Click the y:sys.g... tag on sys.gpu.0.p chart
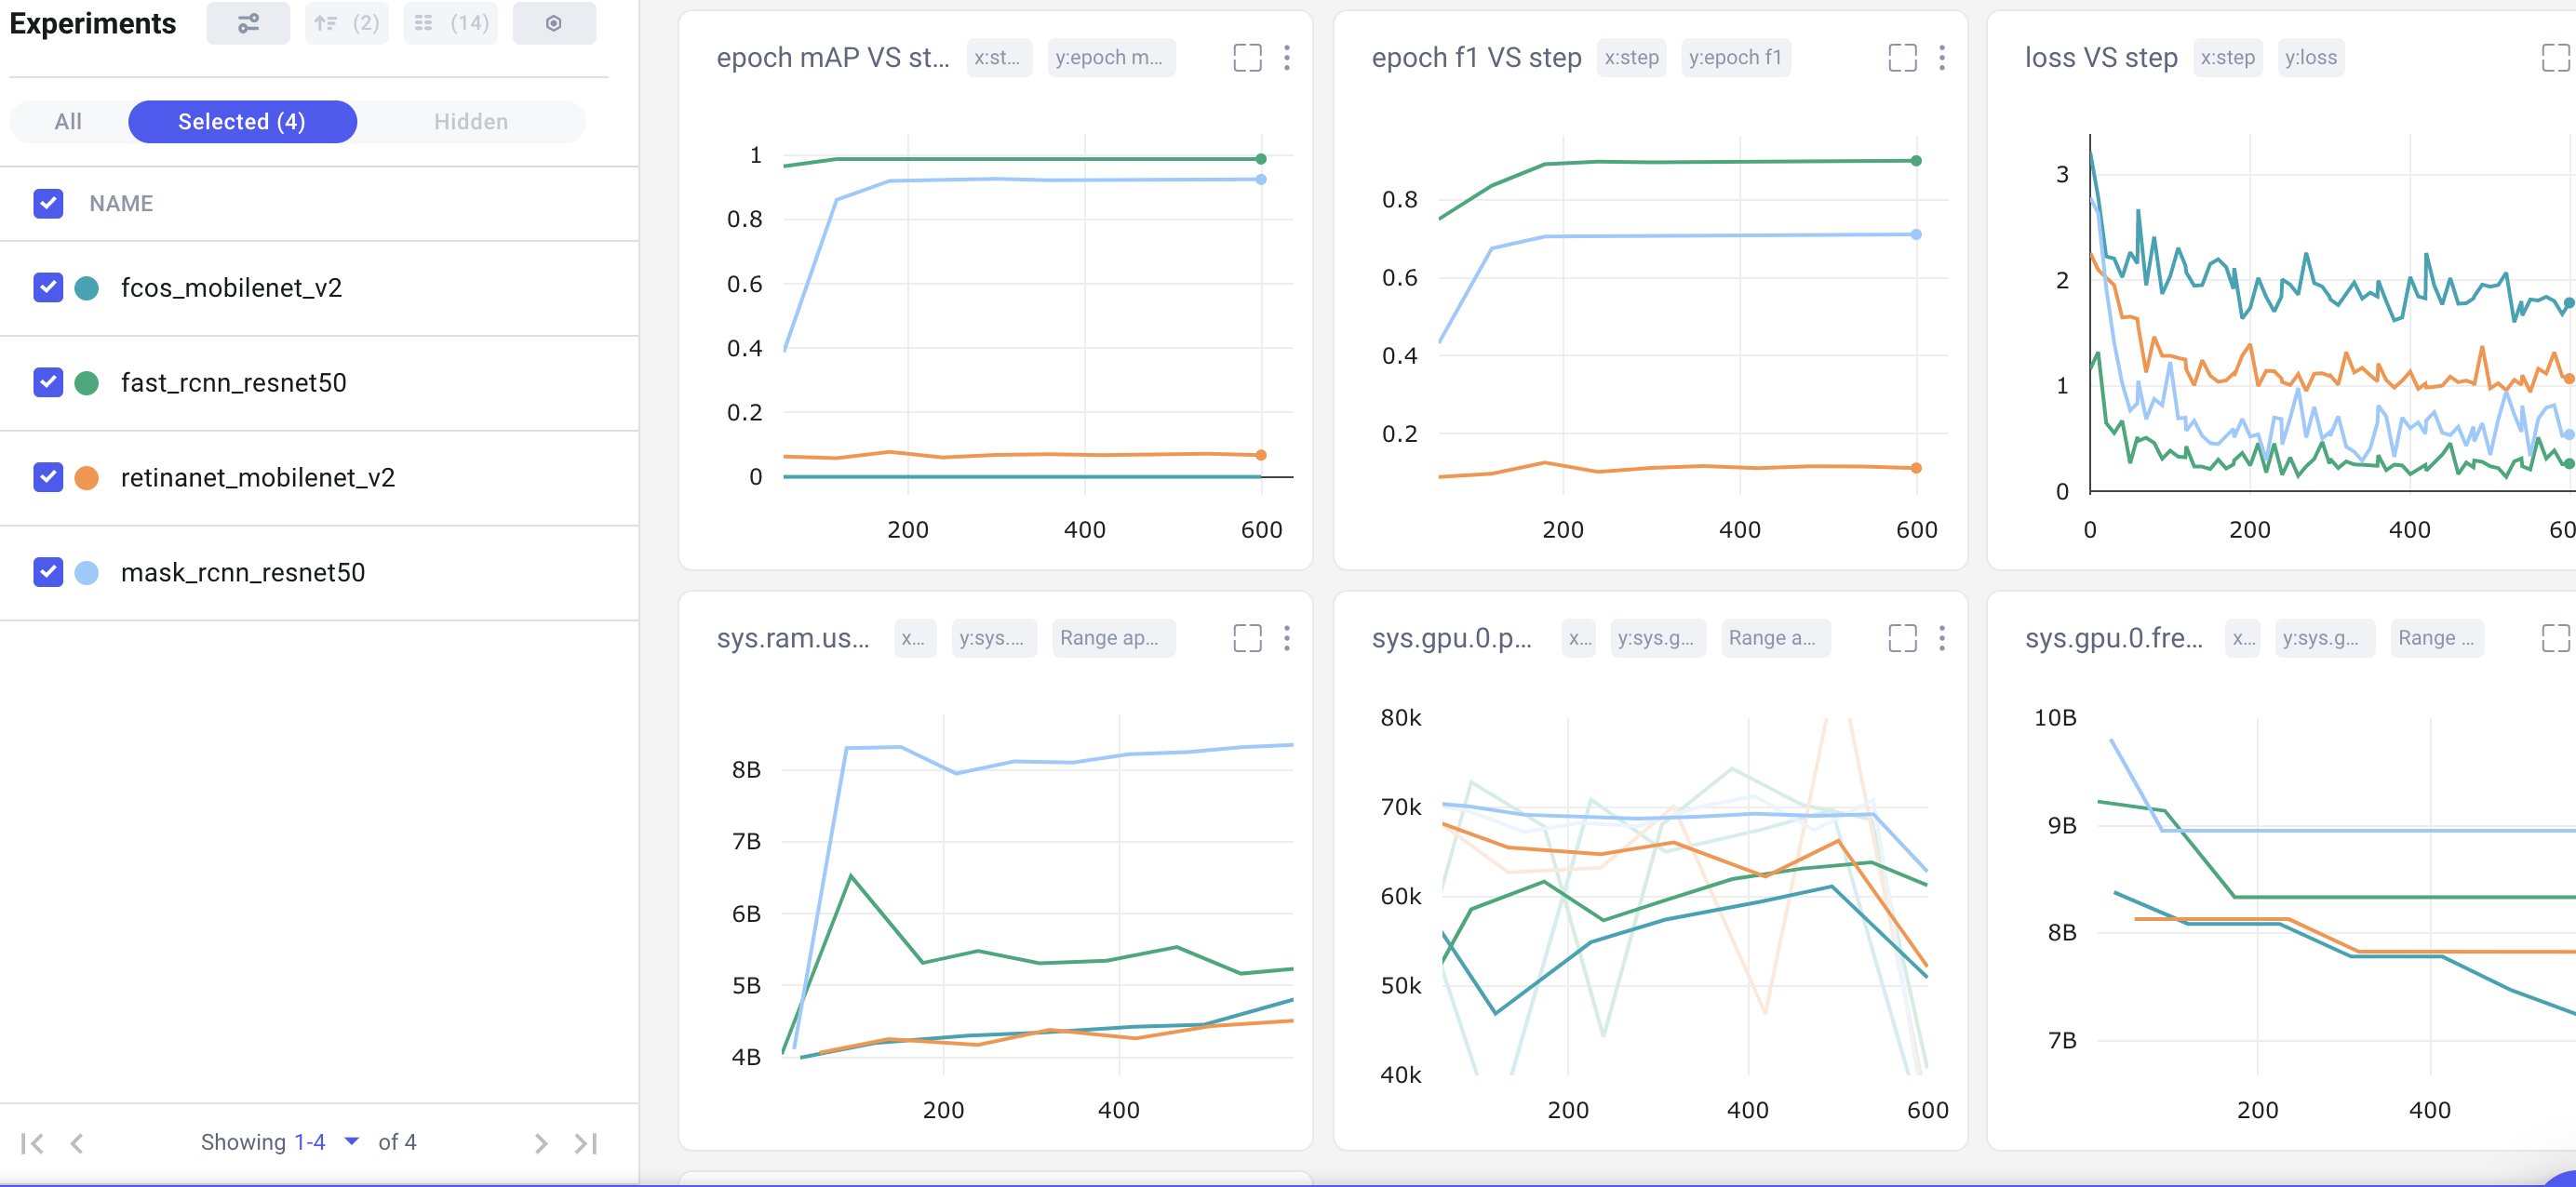The width and height of the screenshot is (2576, 1187). click(x=1657, y=638)
